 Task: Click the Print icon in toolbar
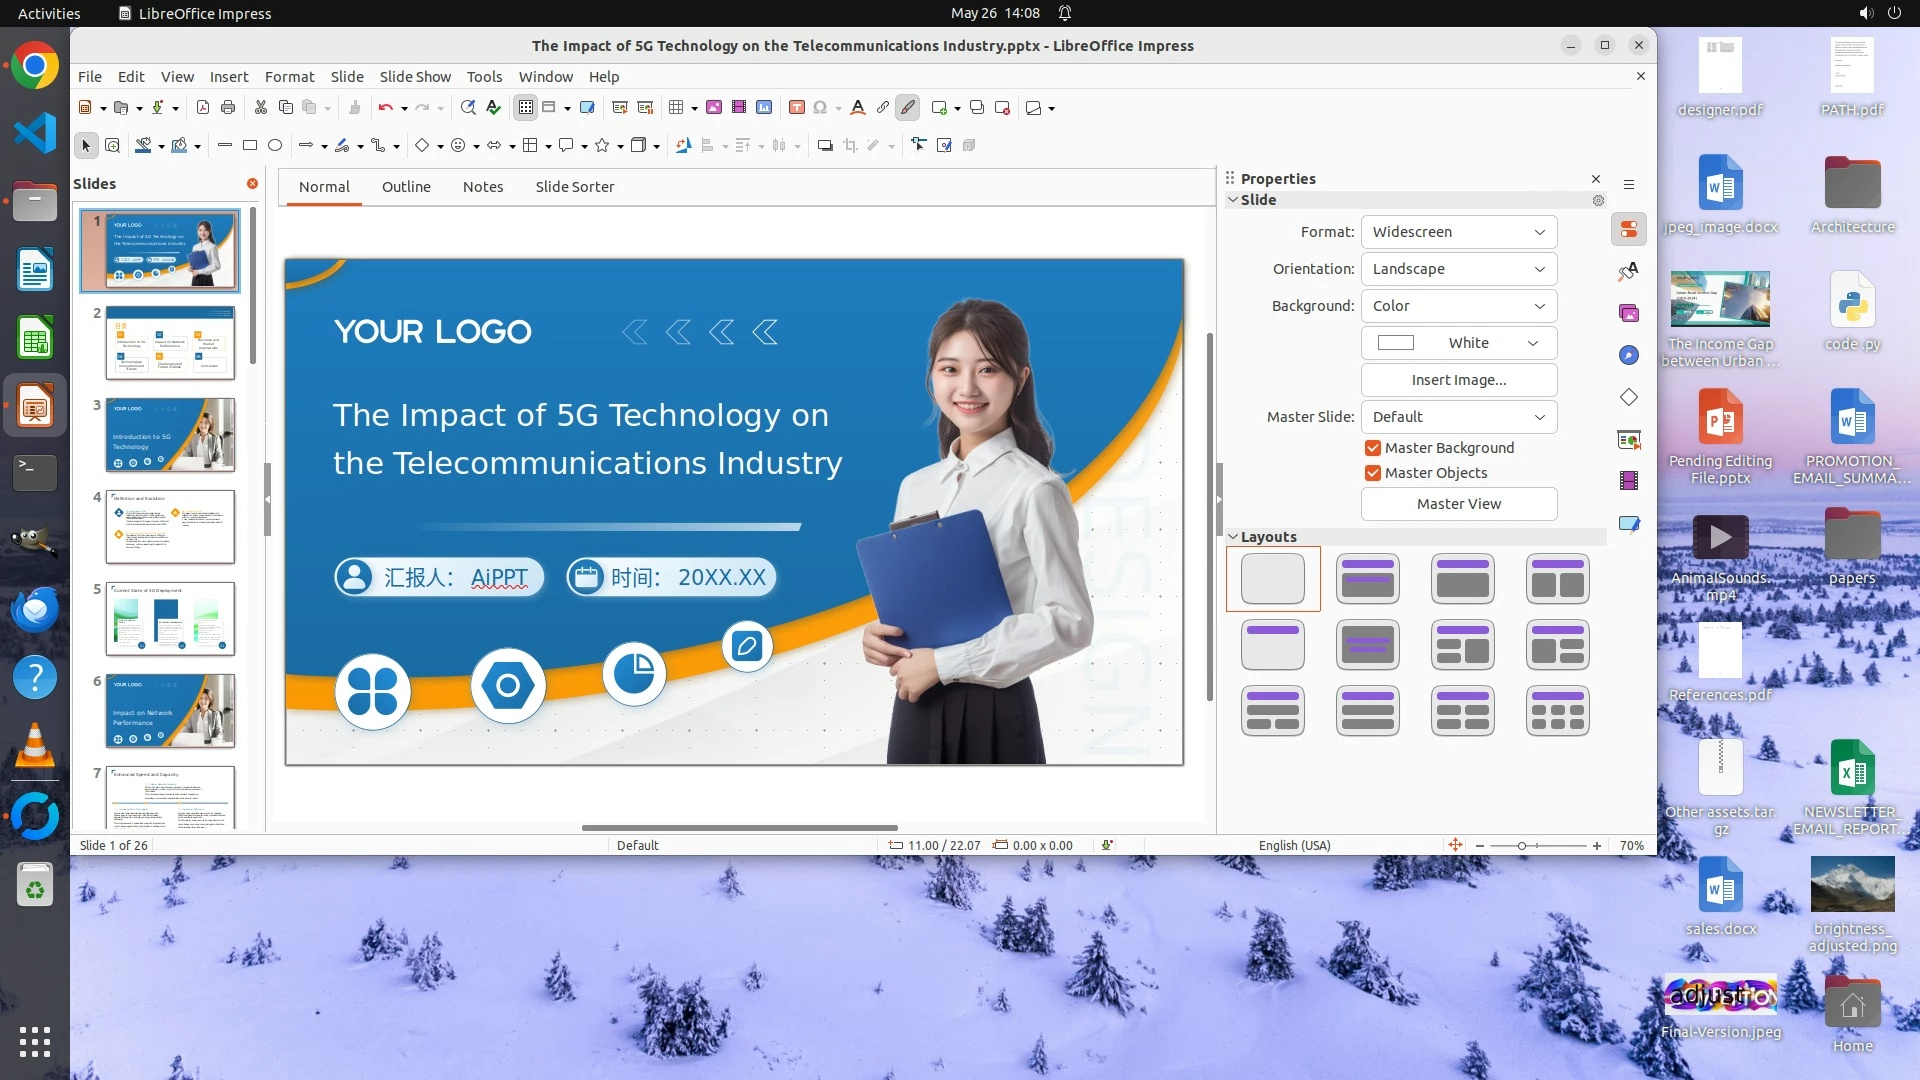click(x=228, y=108)
